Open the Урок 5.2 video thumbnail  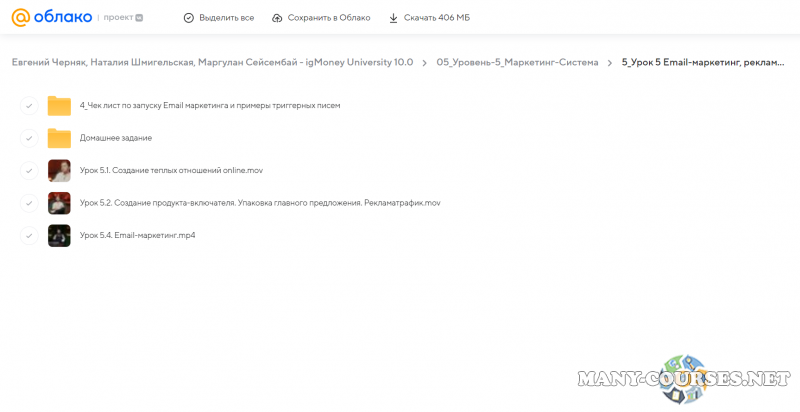59,203
